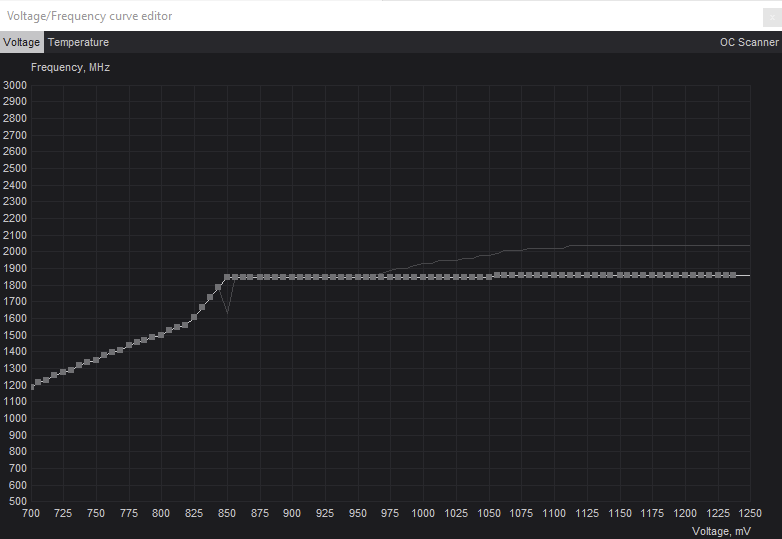Open the Temperature tab

click(x=78, y=42)
